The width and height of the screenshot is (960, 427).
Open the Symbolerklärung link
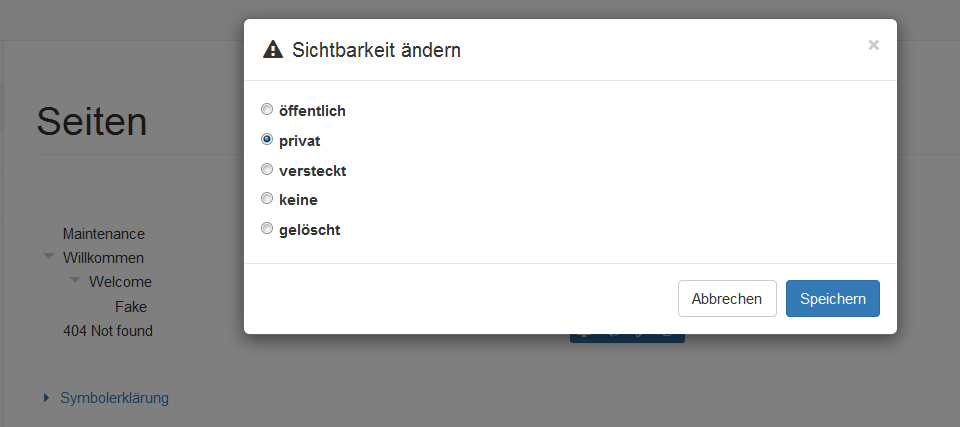pos(114,398)
